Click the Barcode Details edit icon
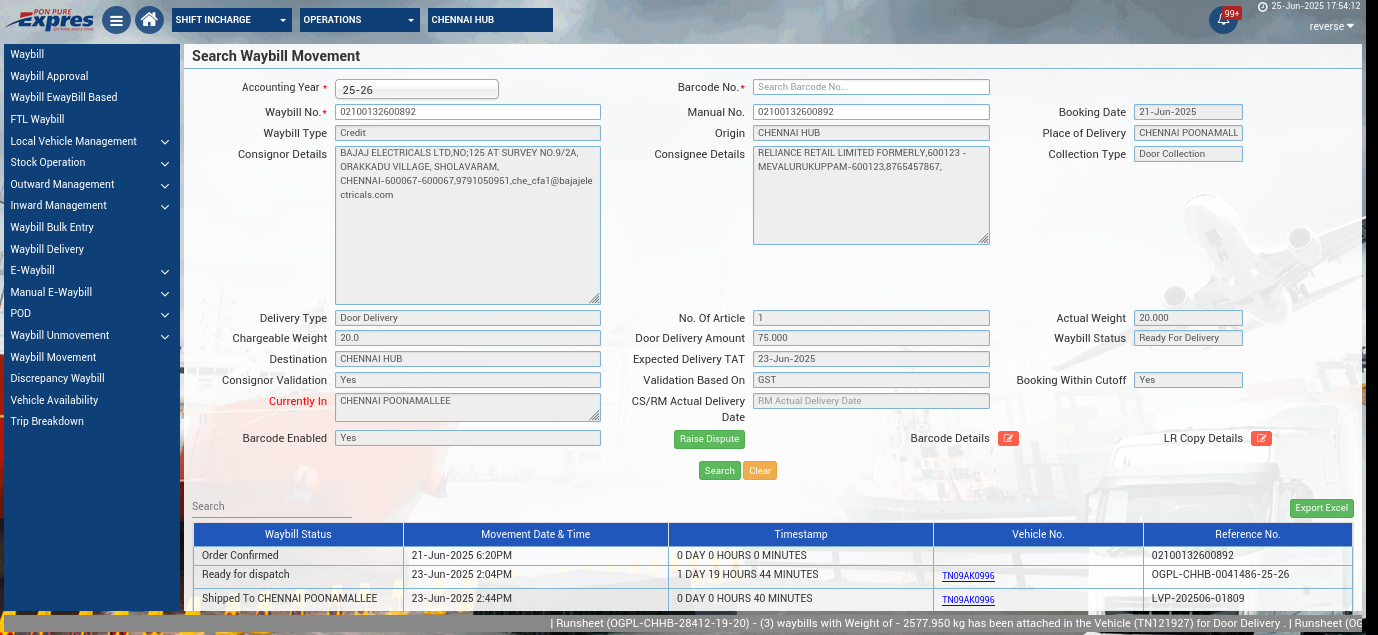The height and width of the screenshot is (635, 1378). click(1008, 438)
